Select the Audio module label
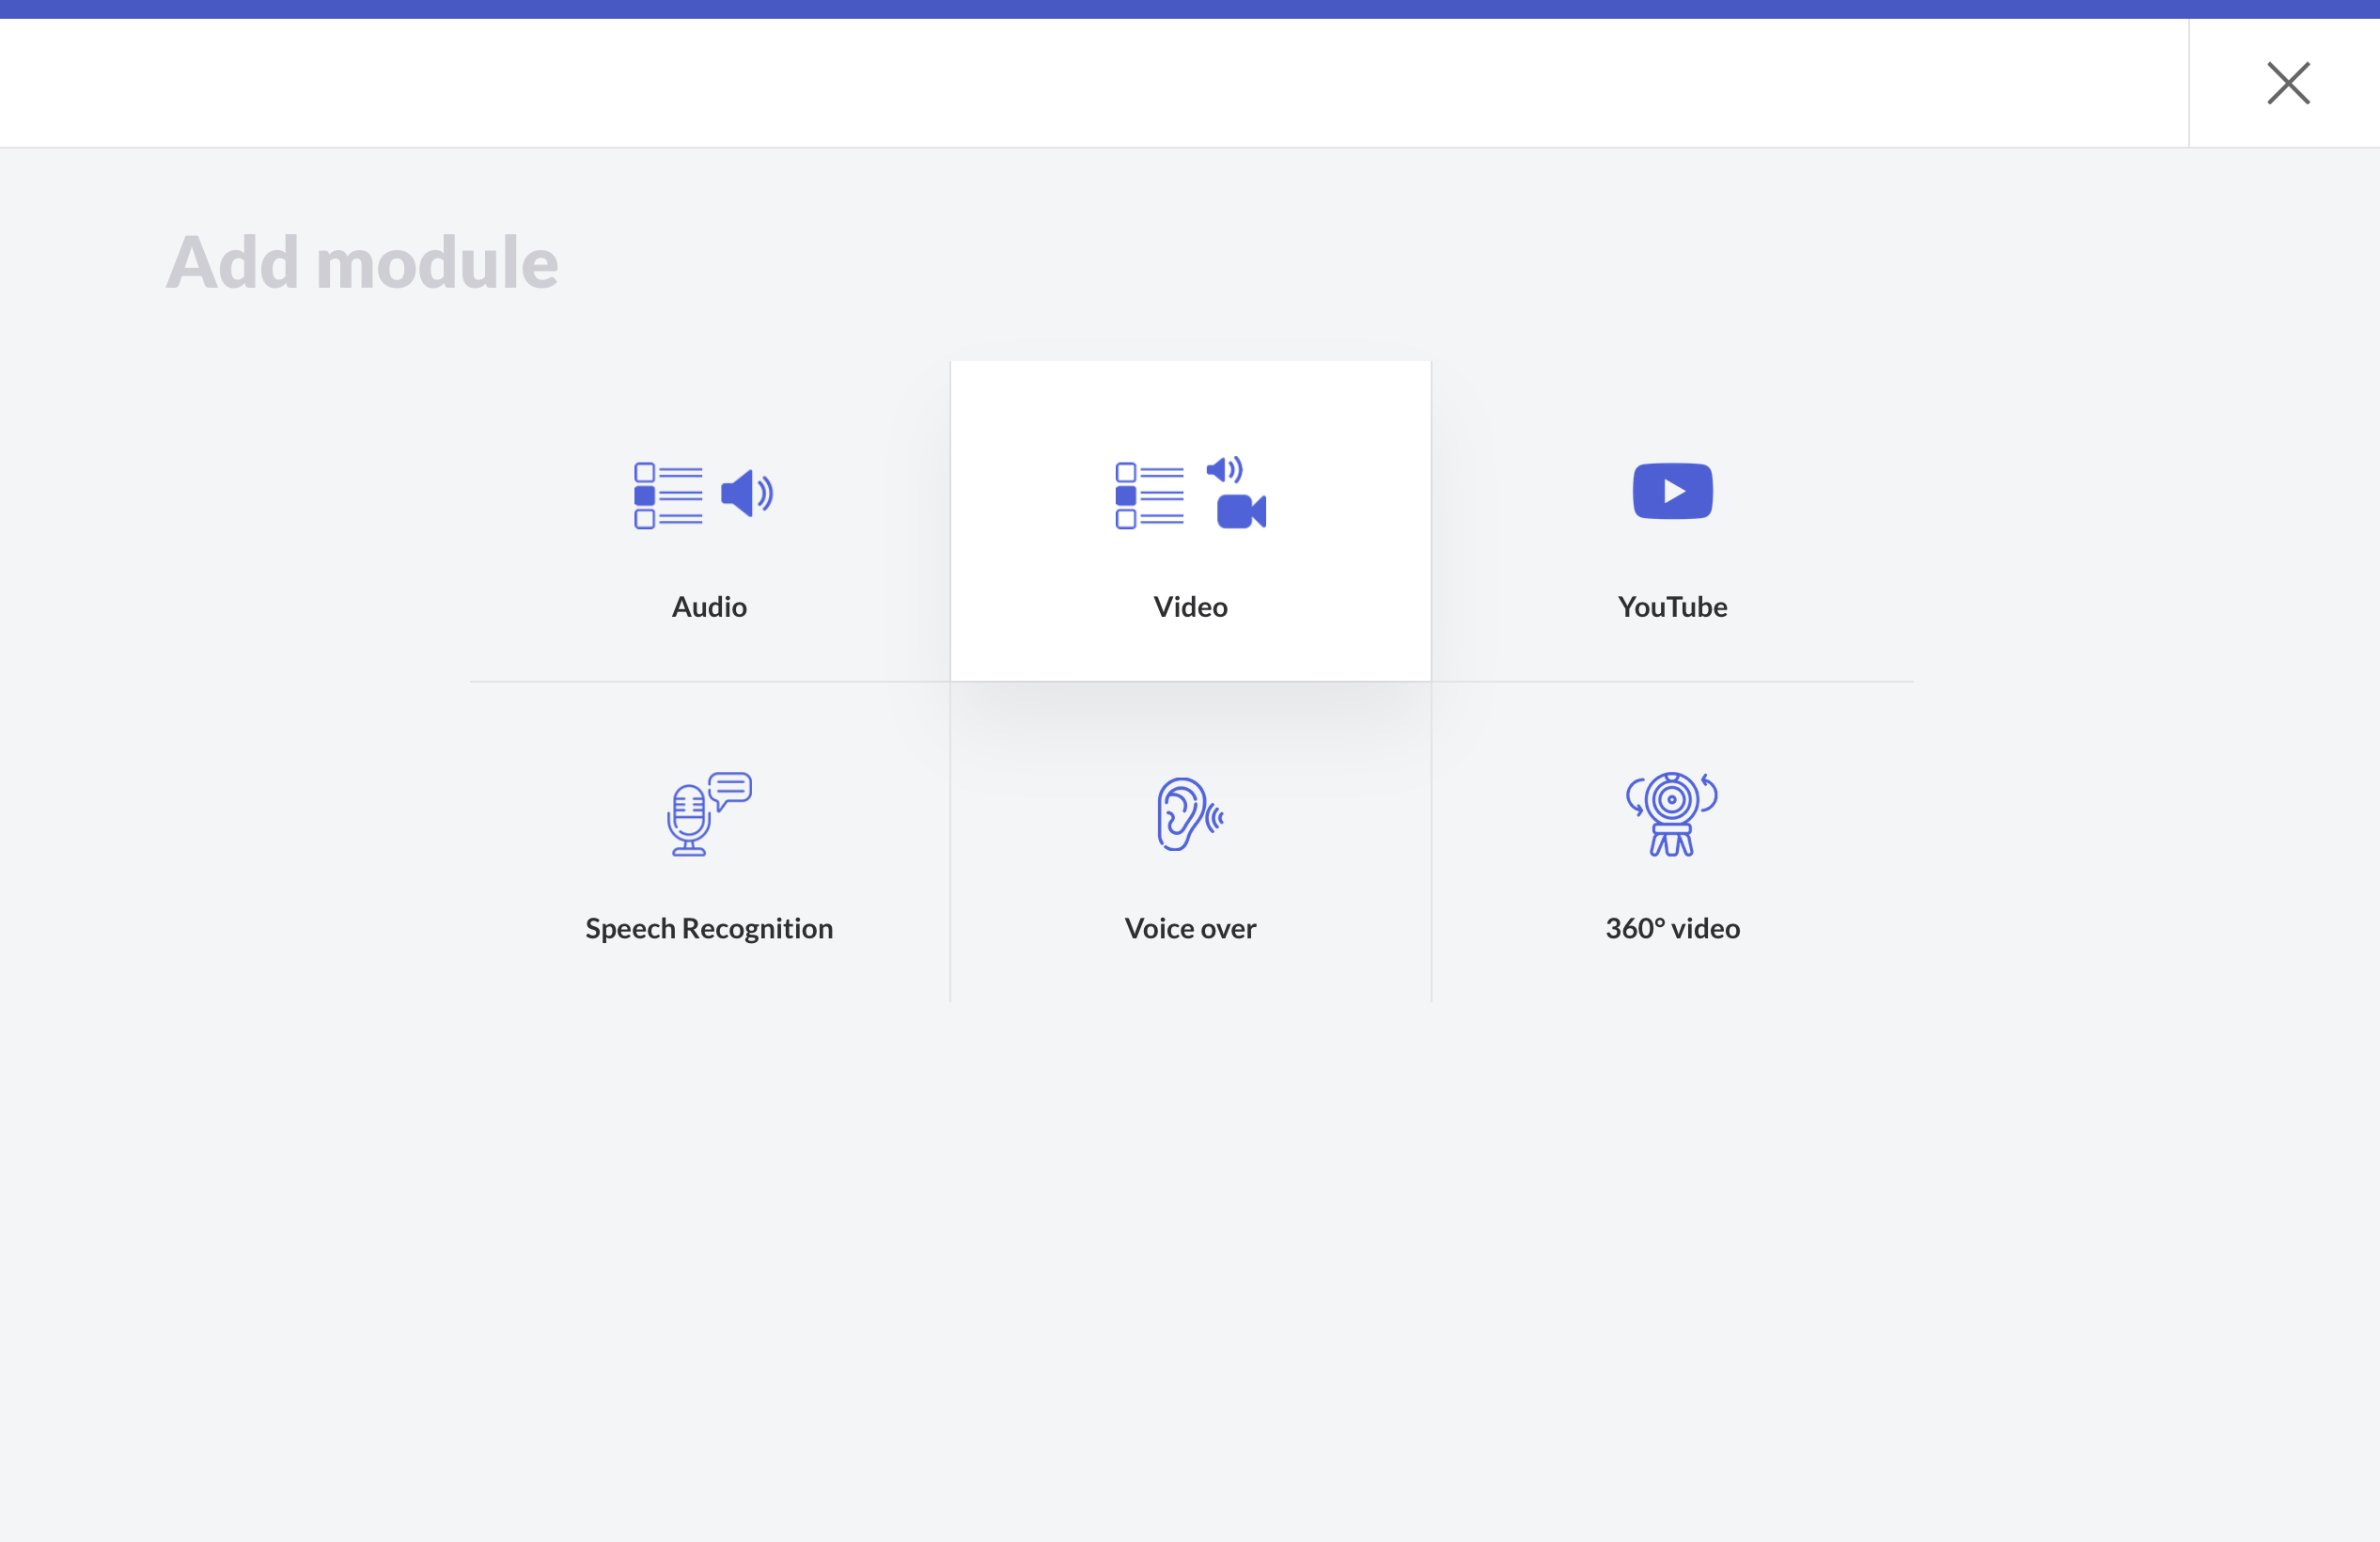Screen dimensions: 2380x1542 click(x=709, y=607)
